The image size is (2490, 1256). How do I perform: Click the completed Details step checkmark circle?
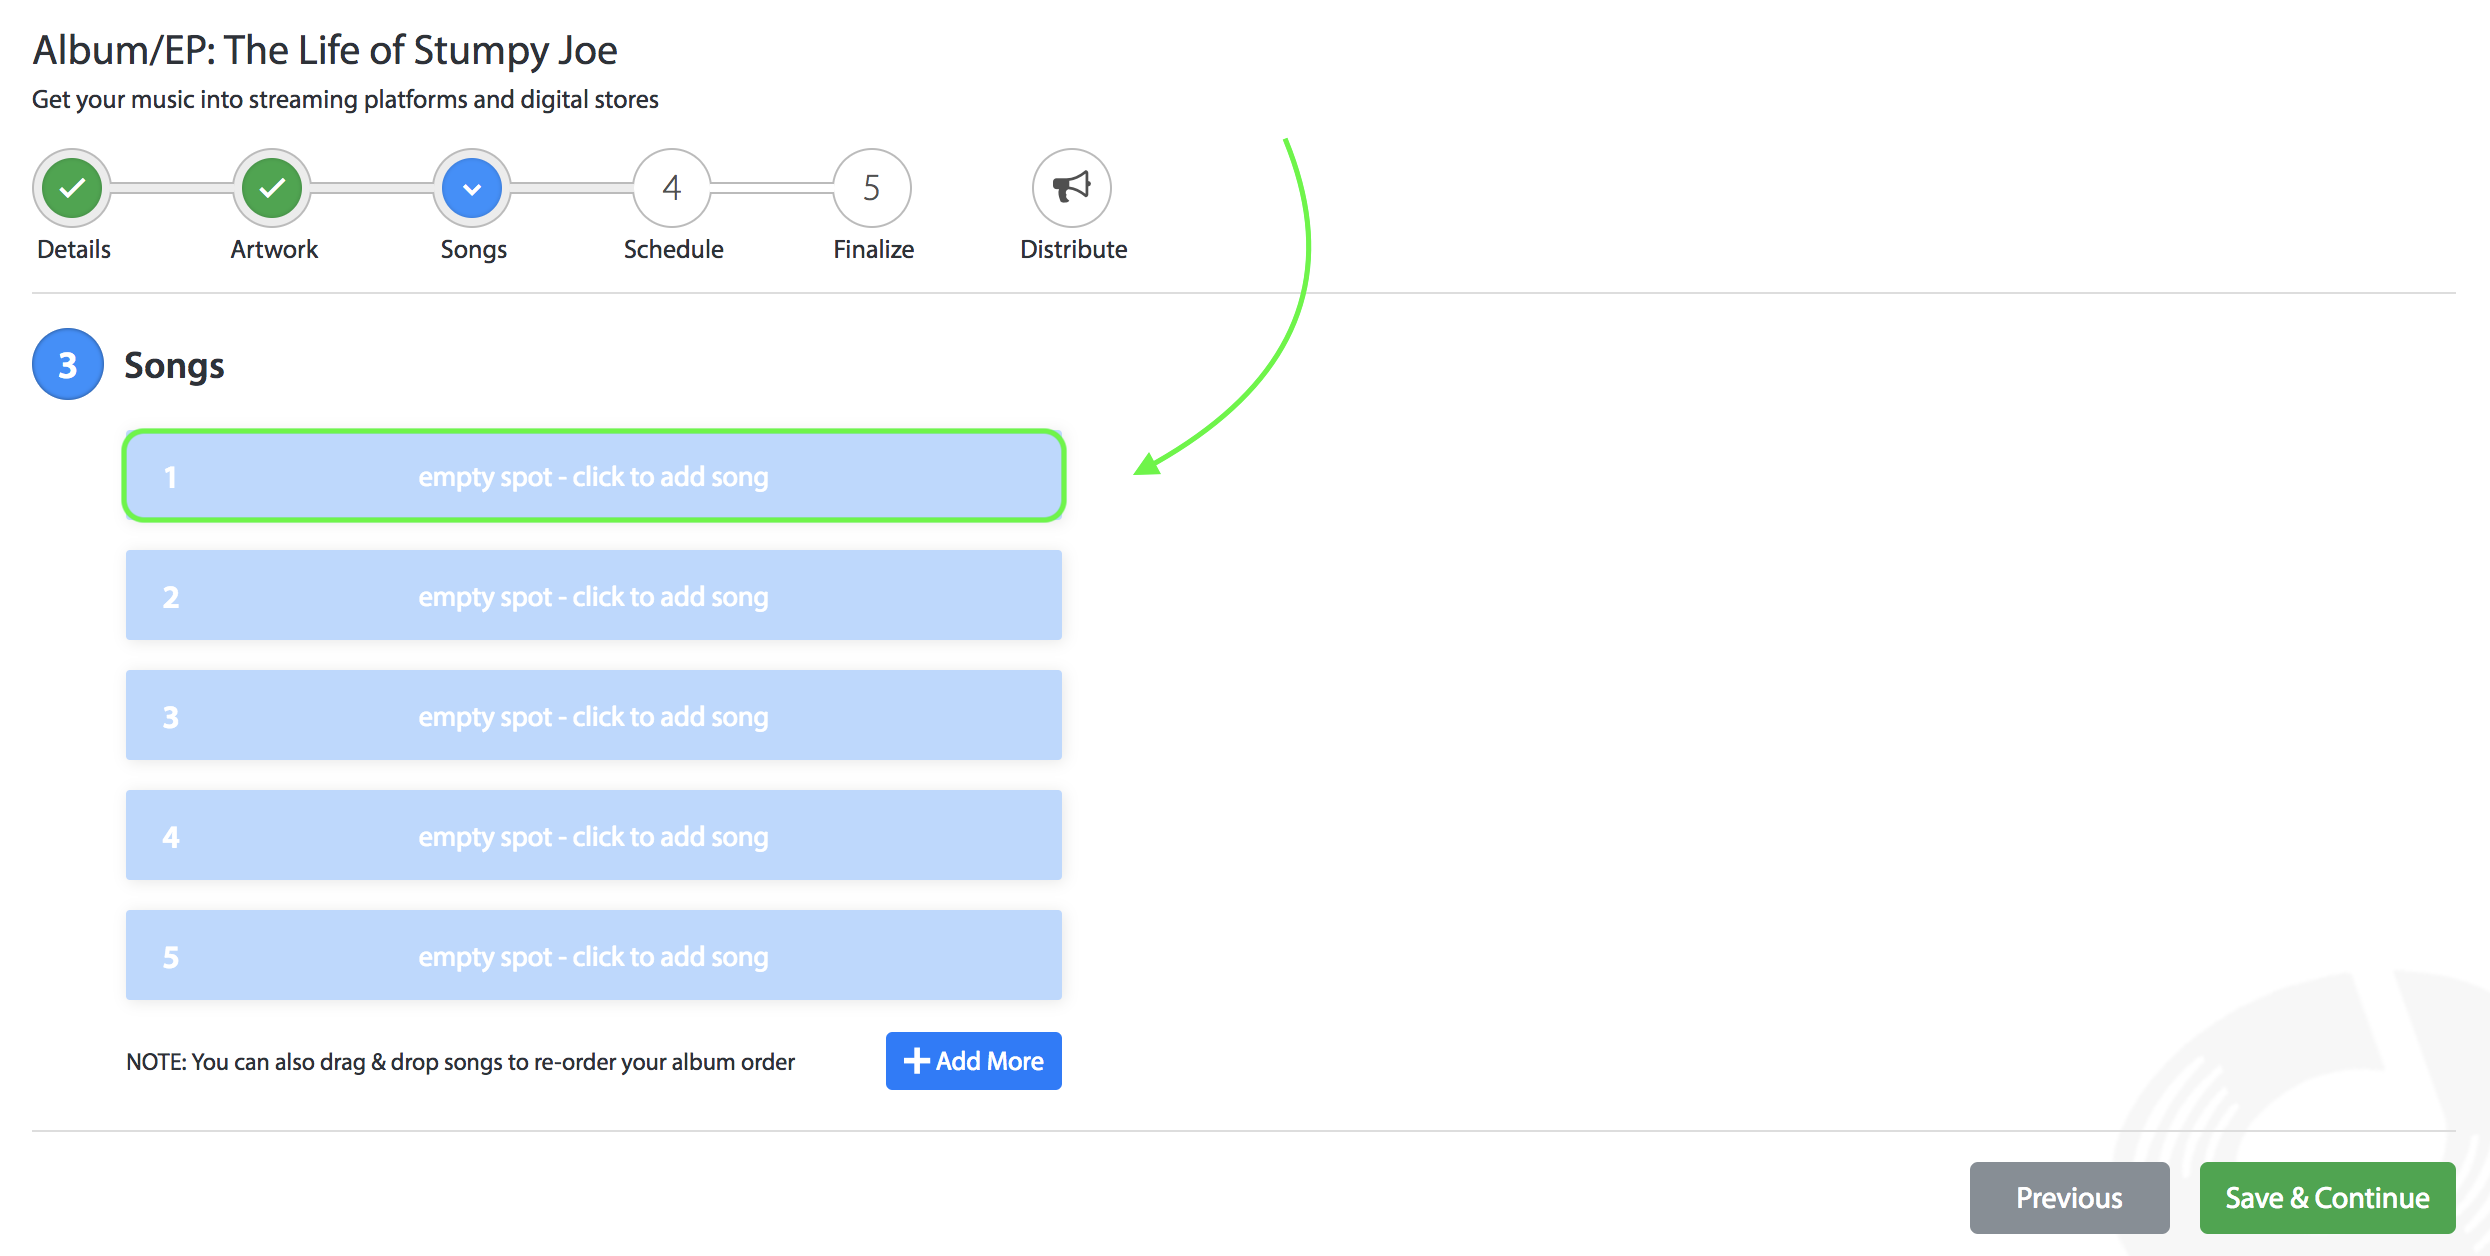coord(72,187)
